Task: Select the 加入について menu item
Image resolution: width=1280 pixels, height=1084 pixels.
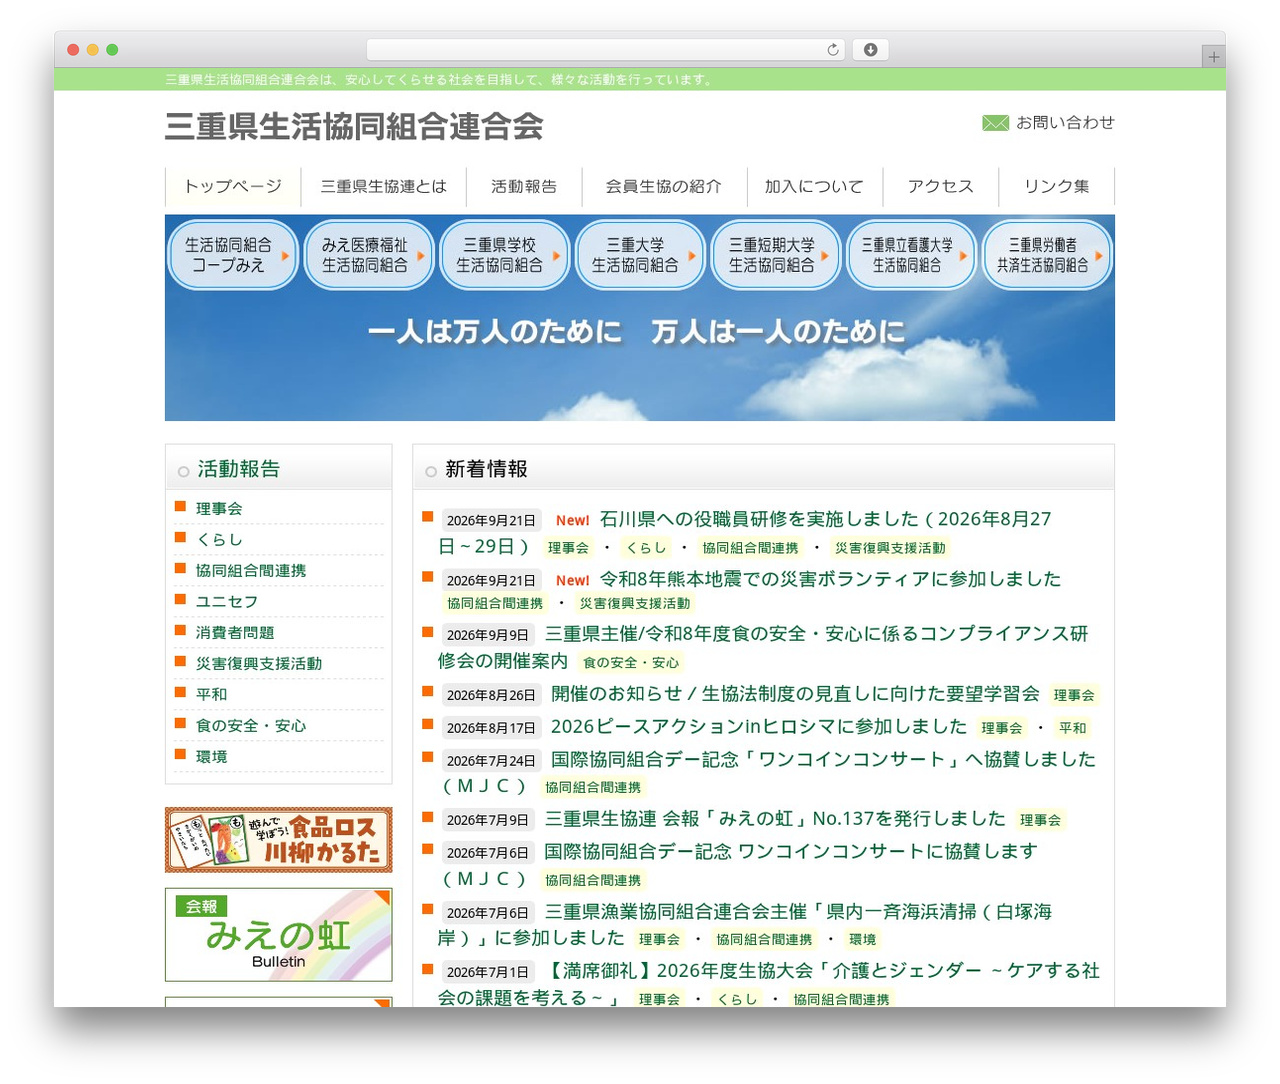Action: (814, 187)
